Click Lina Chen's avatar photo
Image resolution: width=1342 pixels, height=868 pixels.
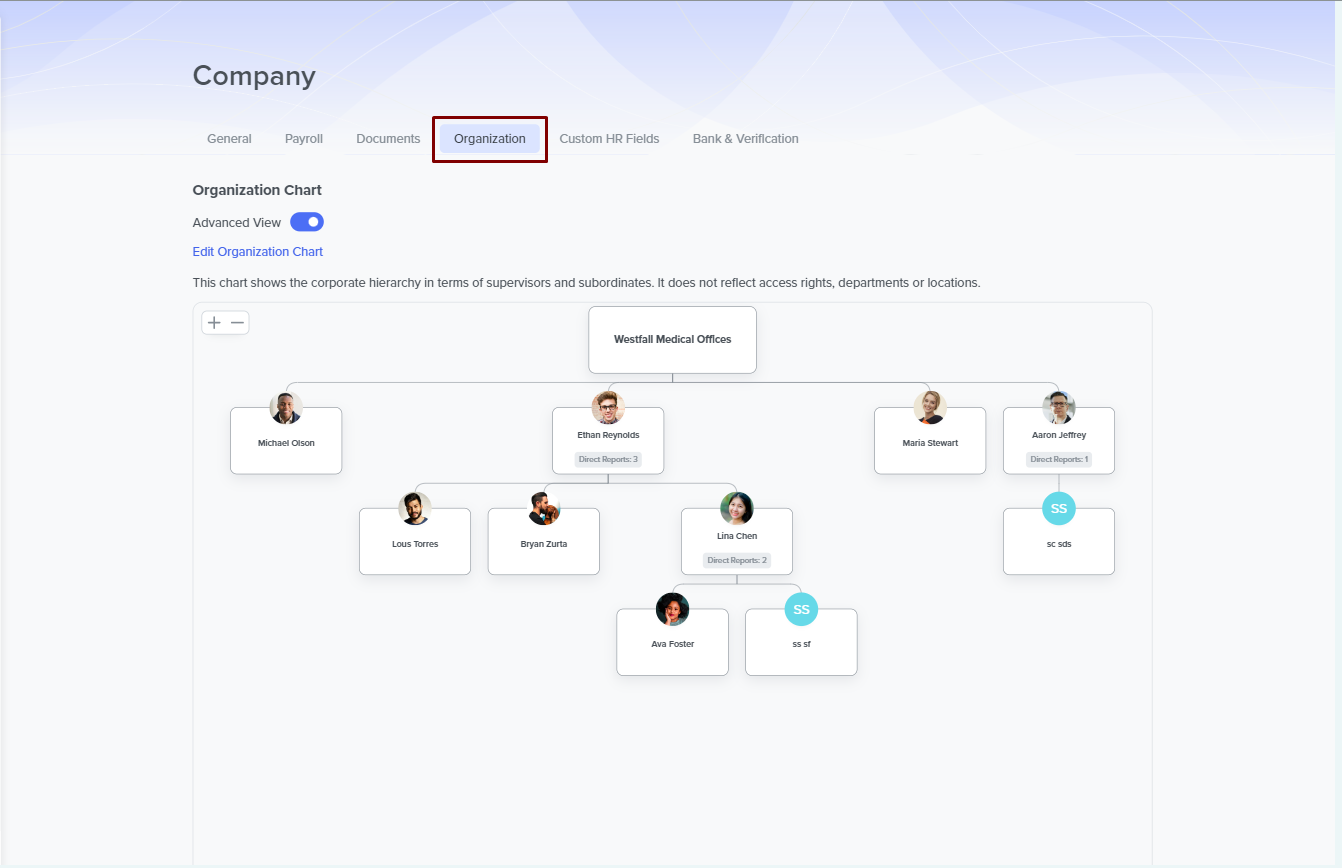(737, 509)
